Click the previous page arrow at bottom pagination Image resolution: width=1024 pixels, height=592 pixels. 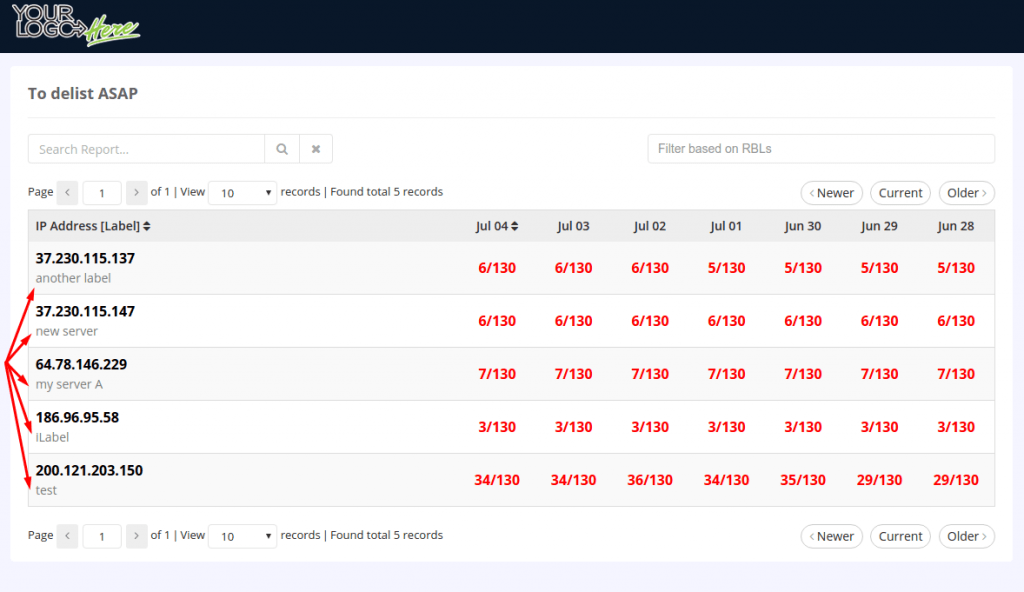tap(67, 536)
